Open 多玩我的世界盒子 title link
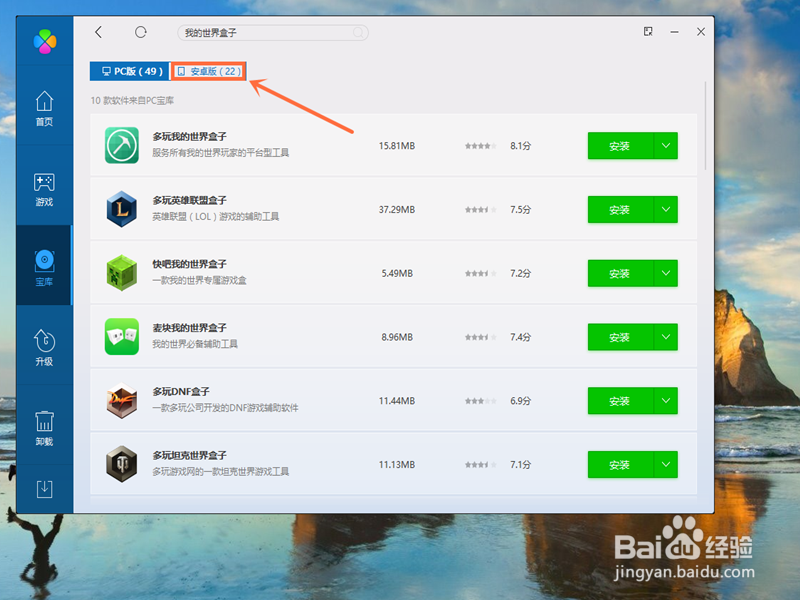This screenshot has width=800, height=600. [x=189, y=137]
